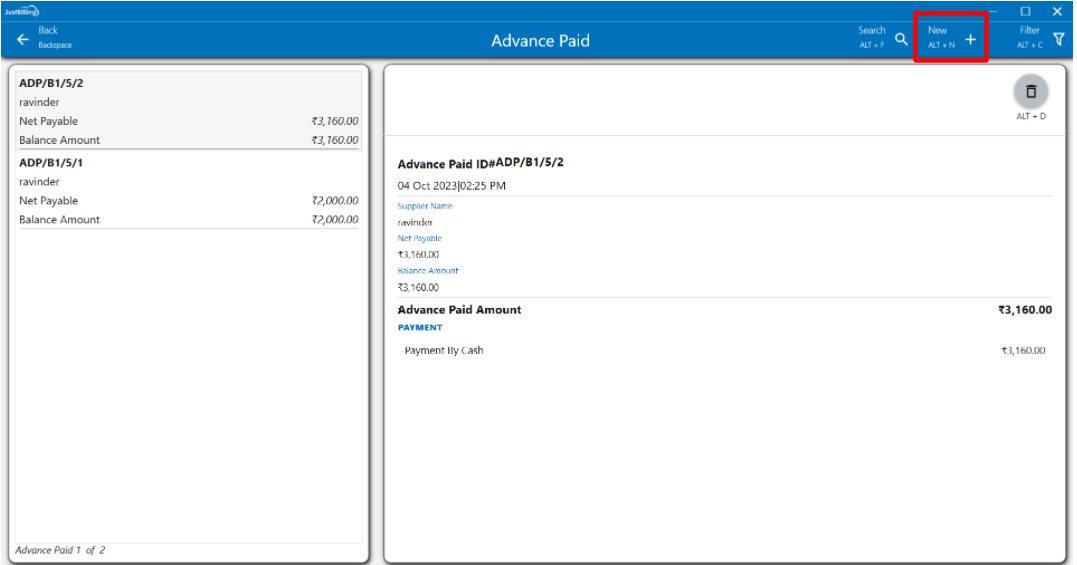Image resolution: width=1077 pixels, height=565 pixels.
Task: Click the Advance Paid page title
Action: pyautogui.click(x=540, y=41)
